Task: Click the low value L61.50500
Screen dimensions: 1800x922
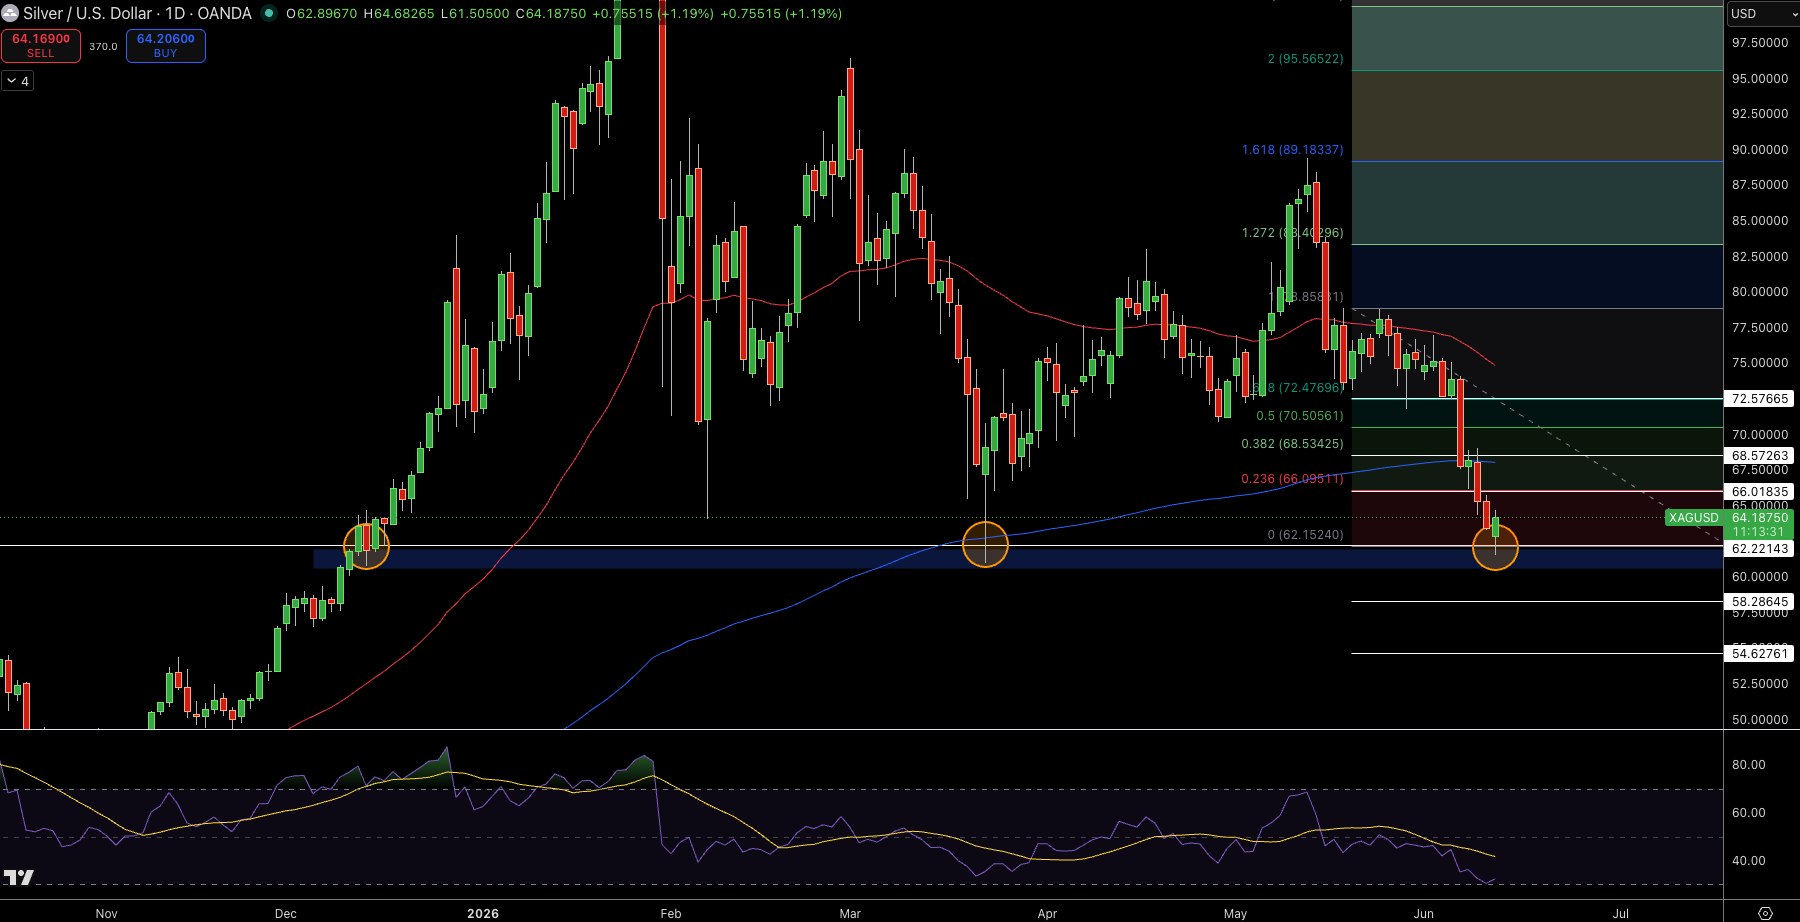Action: (475, 14)
